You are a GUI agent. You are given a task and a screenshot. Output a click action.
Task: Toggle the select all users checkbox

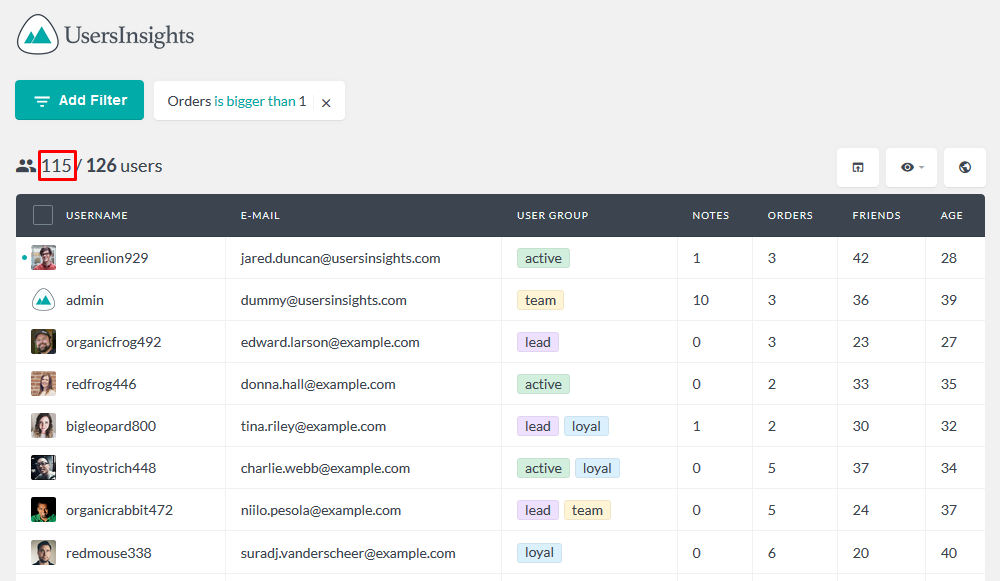tap(43, 215)
